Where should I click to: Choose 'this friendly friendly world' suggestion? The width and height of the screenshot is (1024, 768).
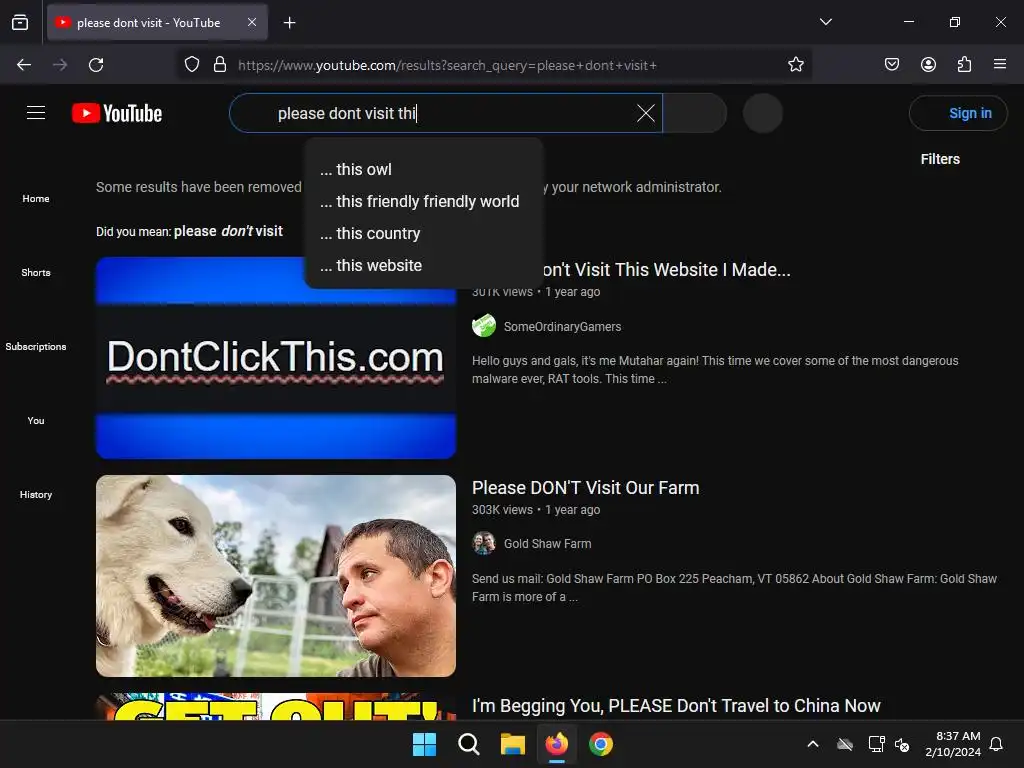pos(424,201)
